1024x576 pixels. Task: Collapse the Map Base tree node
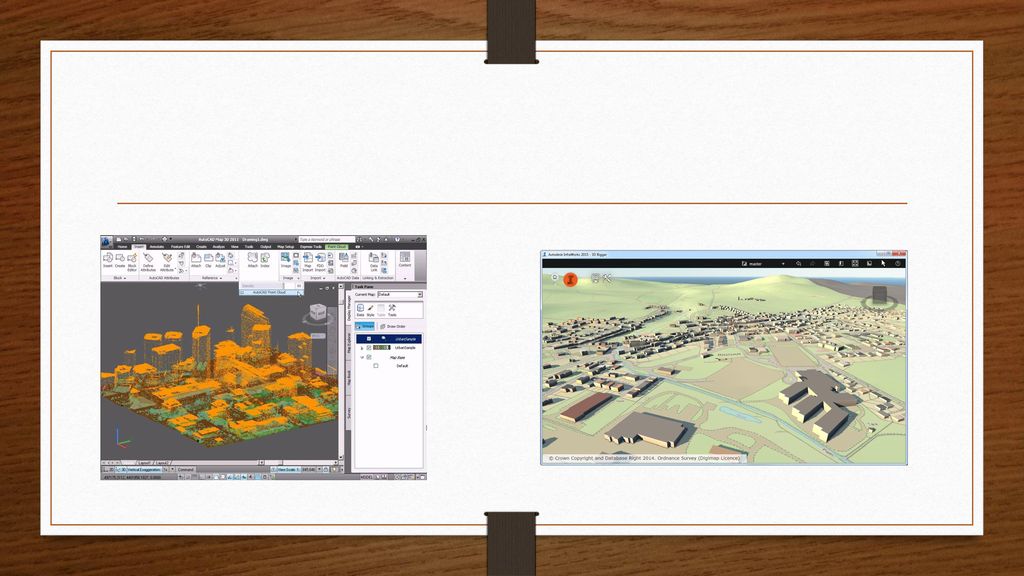pyautogui.click(x=362, y=357)
